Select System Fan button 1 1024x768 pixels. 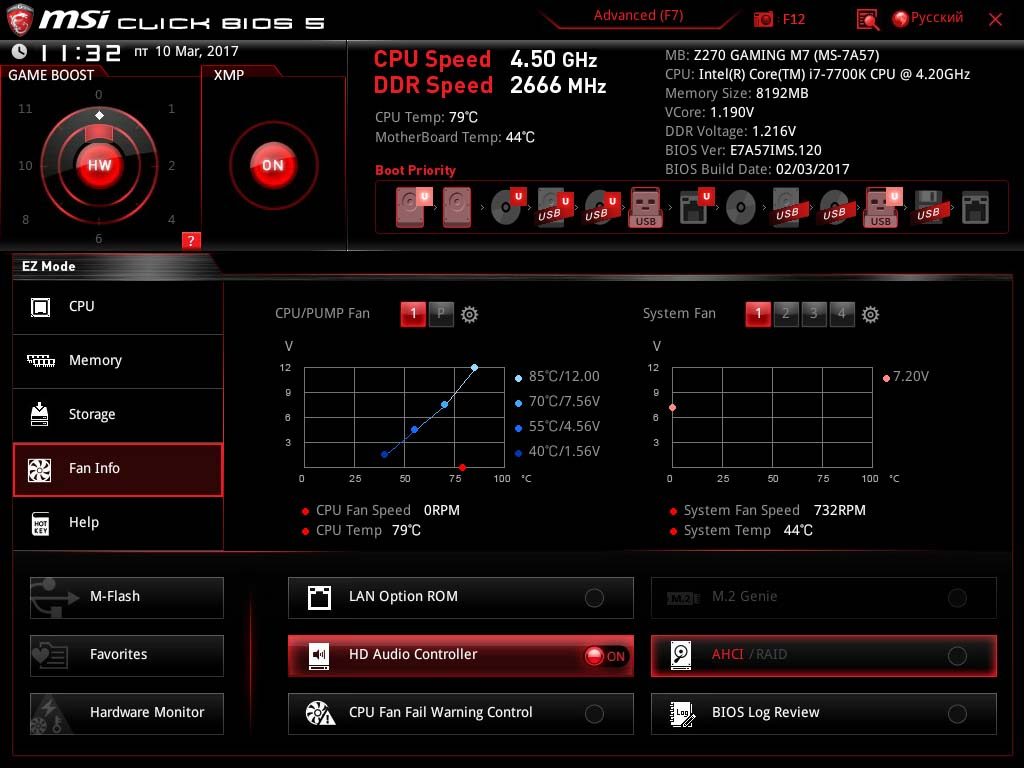(x=758, y=314)
